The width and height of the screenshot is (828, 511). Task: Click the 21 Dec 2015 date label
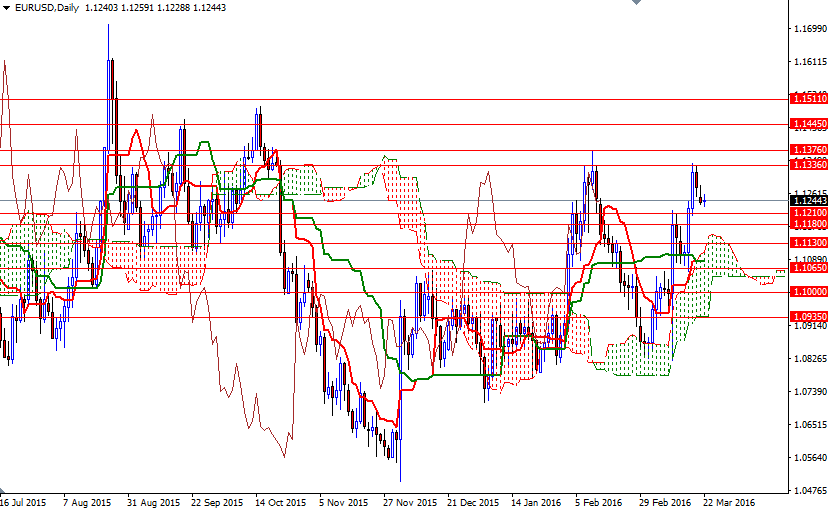[473, 503]
